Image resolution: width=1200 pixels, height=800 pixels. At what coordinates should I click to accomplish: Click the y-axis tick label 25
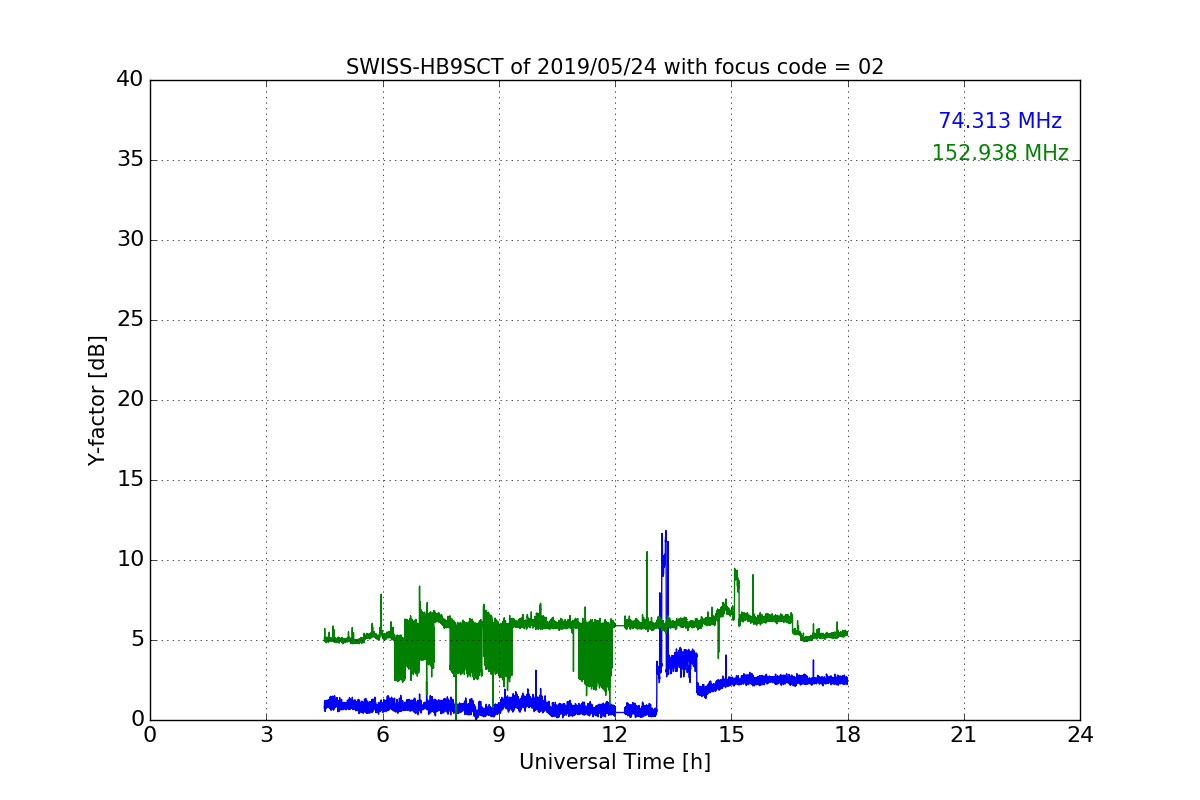pyautogui.click(x=130, y=320)
